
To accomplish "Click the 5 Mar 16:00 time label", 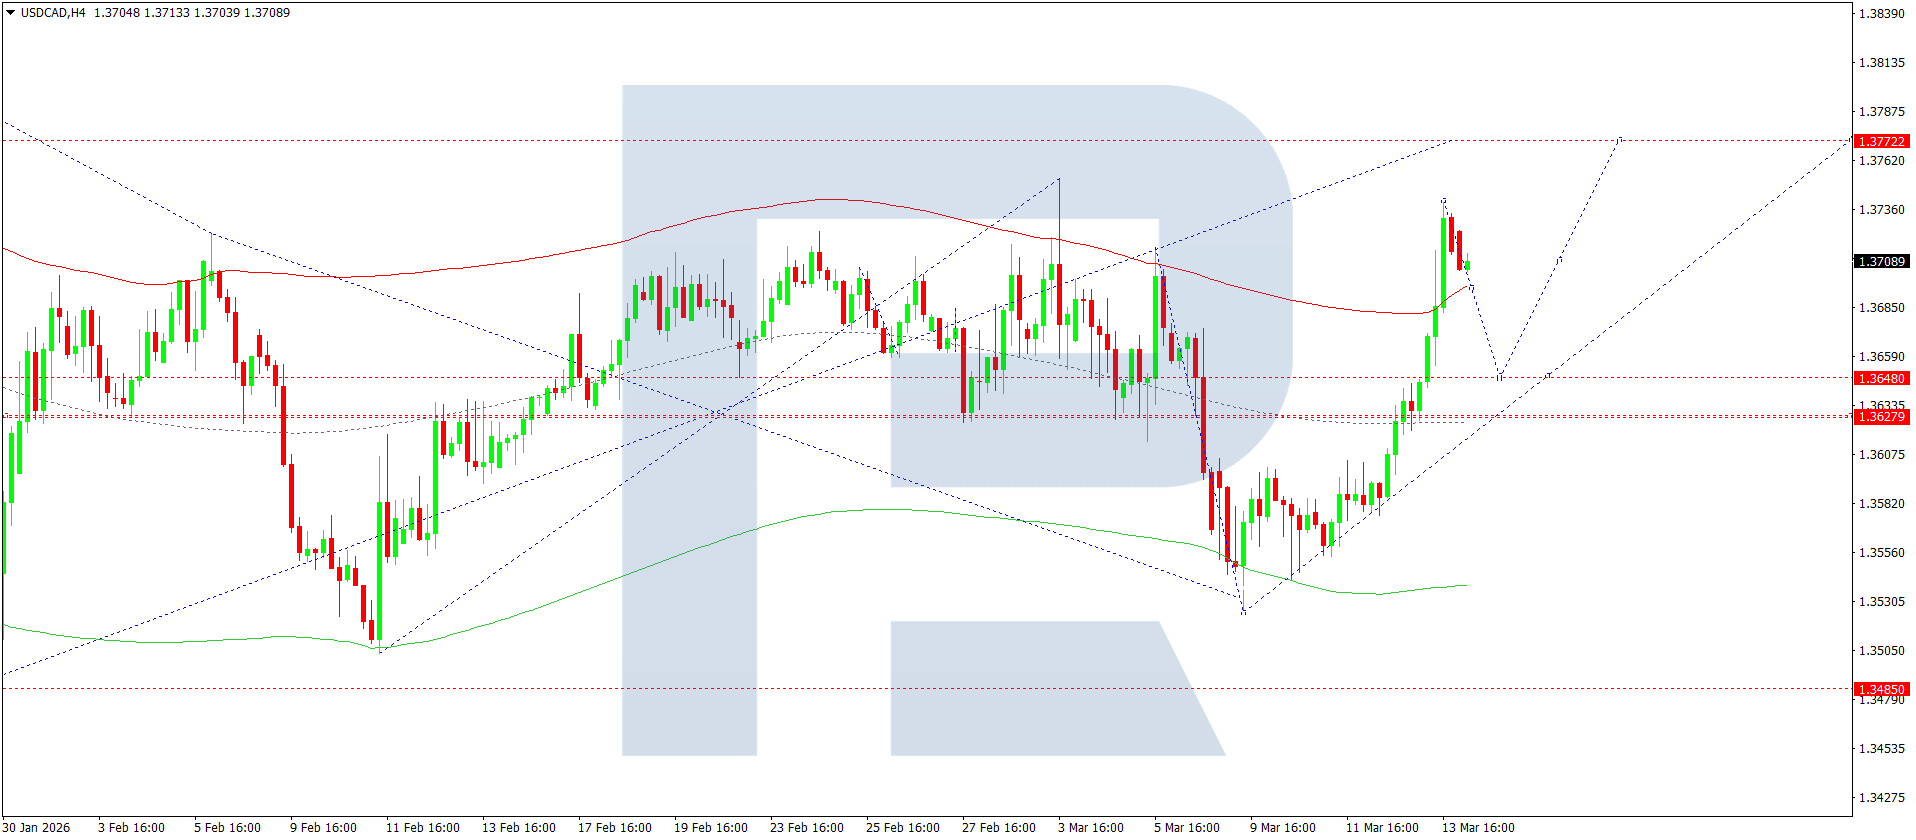I will 1186,827.
